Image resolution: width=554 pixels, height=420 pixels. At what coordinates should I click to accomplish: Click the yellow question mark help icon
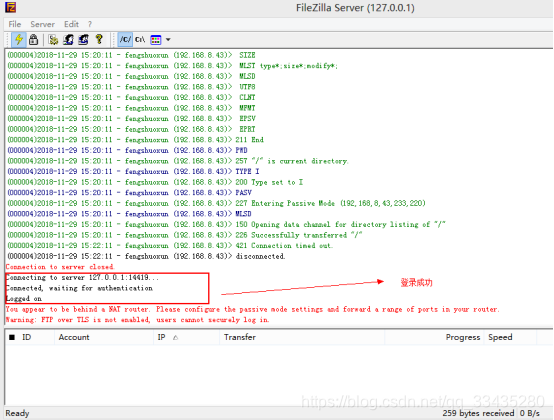pos(99,39)
